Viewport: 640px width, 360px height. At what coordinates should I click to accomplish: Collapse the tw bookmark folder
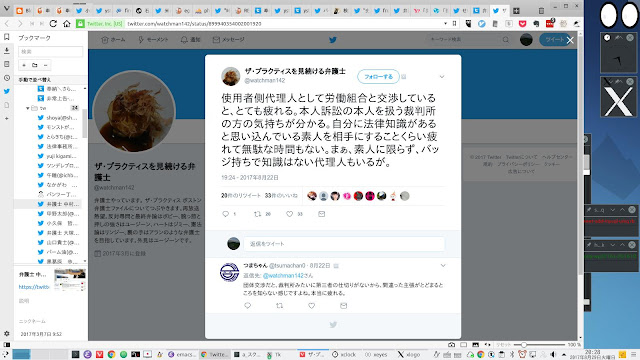pos(28,108)
